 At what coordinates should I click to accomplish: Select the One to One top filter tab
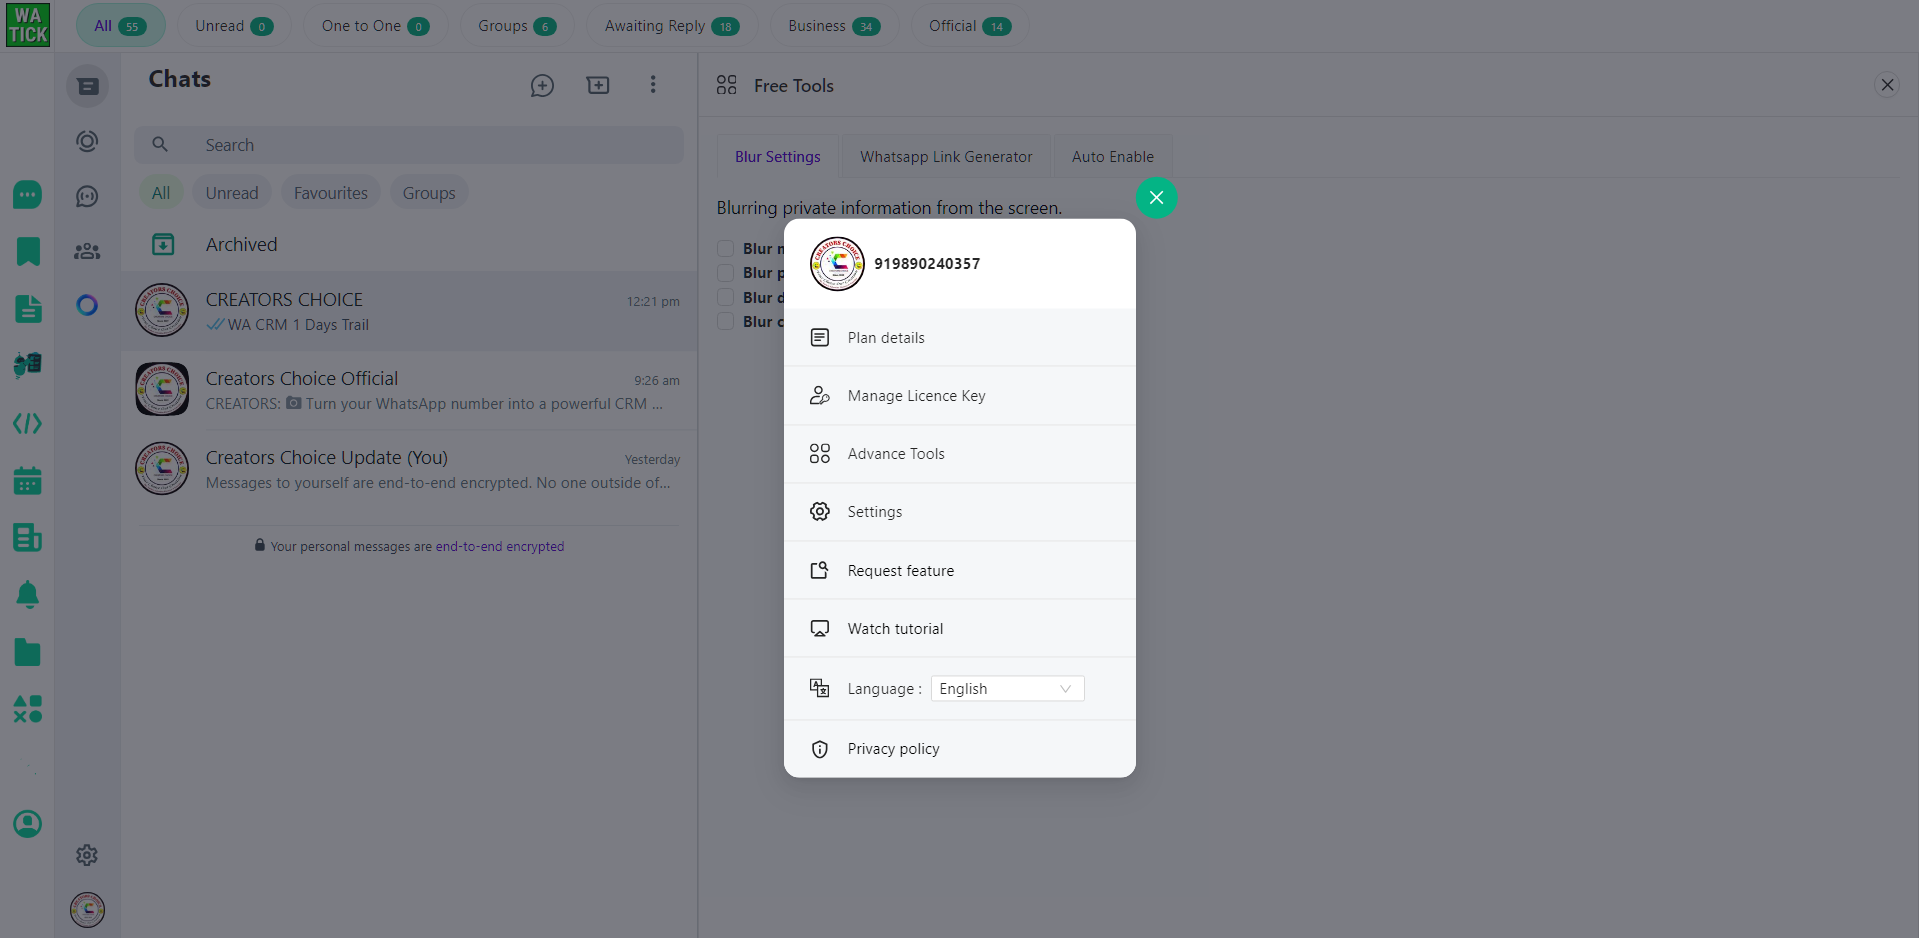[x=376, y=26]
